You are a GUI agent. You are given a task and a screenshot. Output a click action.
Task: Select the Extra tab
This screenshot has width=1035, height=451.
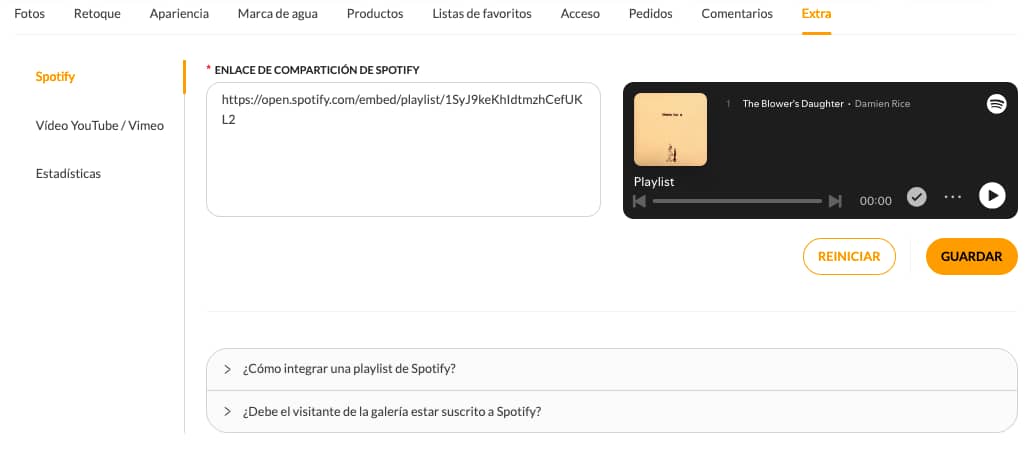[817, 14]
